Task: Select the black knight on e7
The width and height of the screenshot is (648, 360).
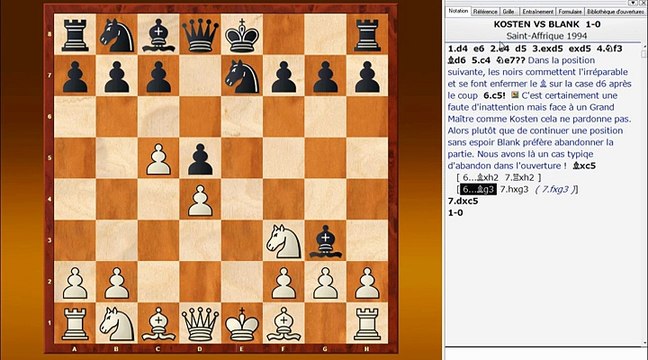Action: click(x=242, y=76)
